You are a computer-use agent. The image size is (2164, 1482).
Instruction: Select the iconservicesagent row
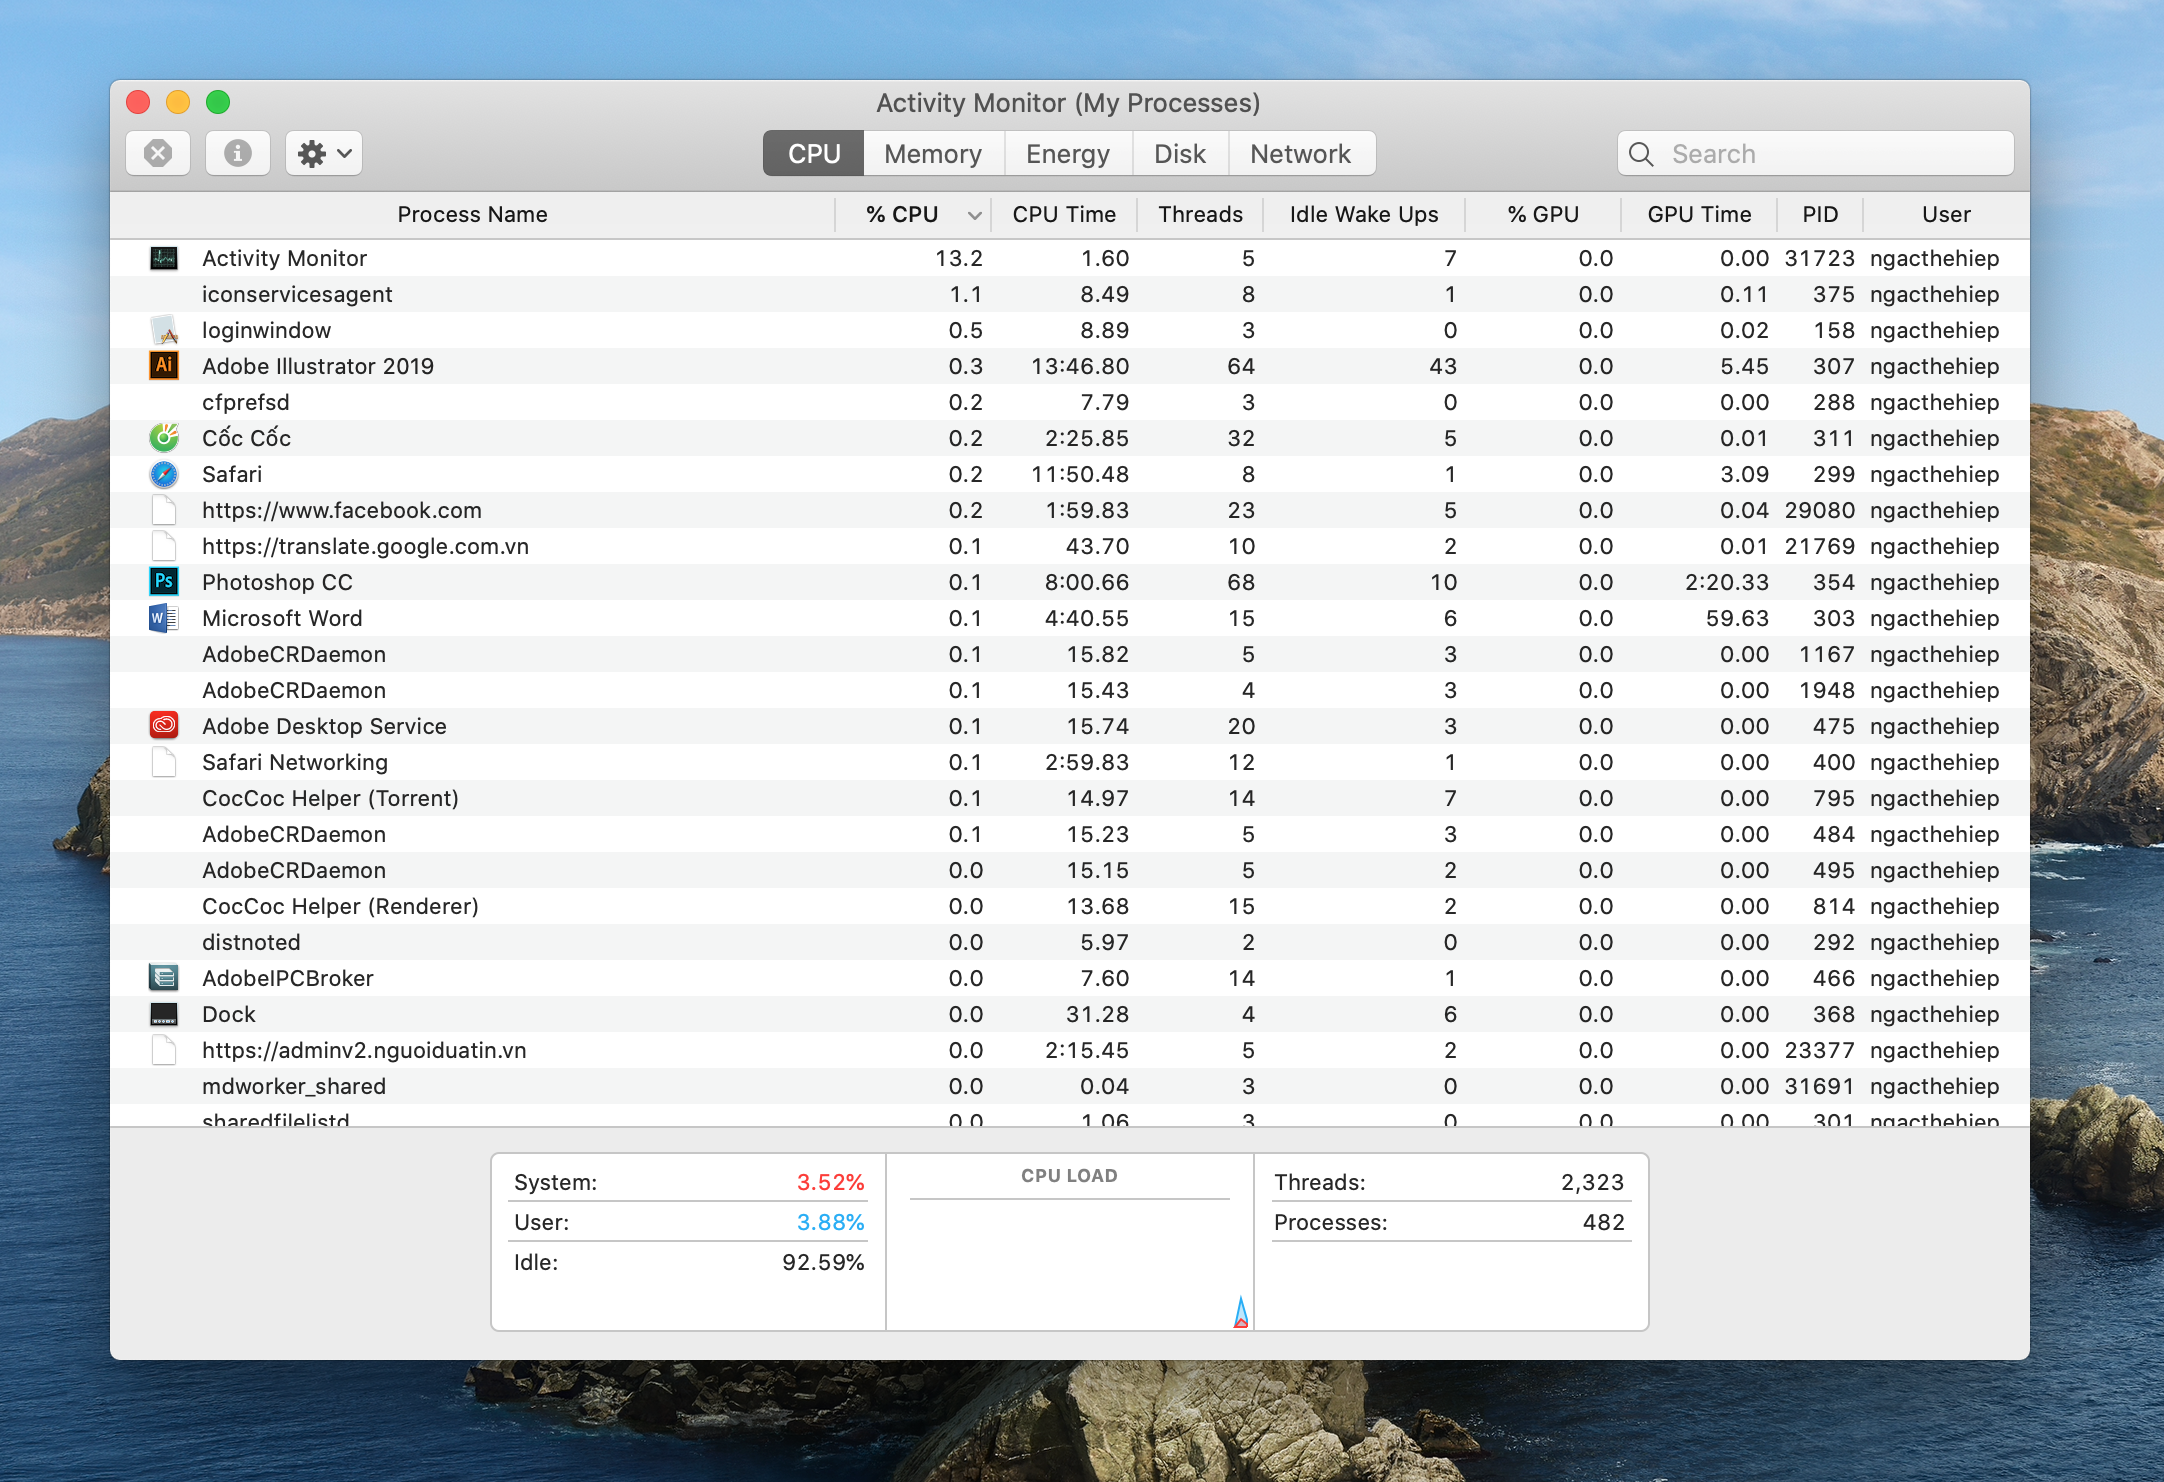pyautogui.click(x=1070, y=294)
